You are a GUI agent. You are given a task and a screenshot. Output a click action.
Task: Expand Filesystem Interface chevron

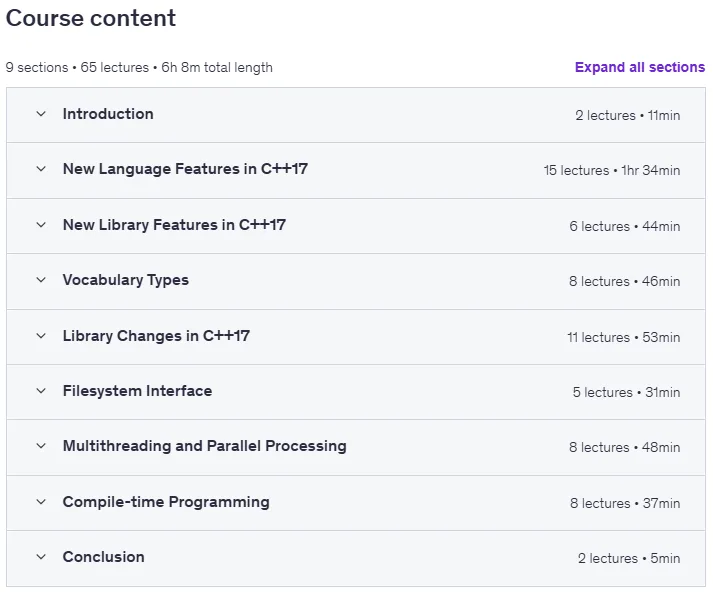(41, 391)
